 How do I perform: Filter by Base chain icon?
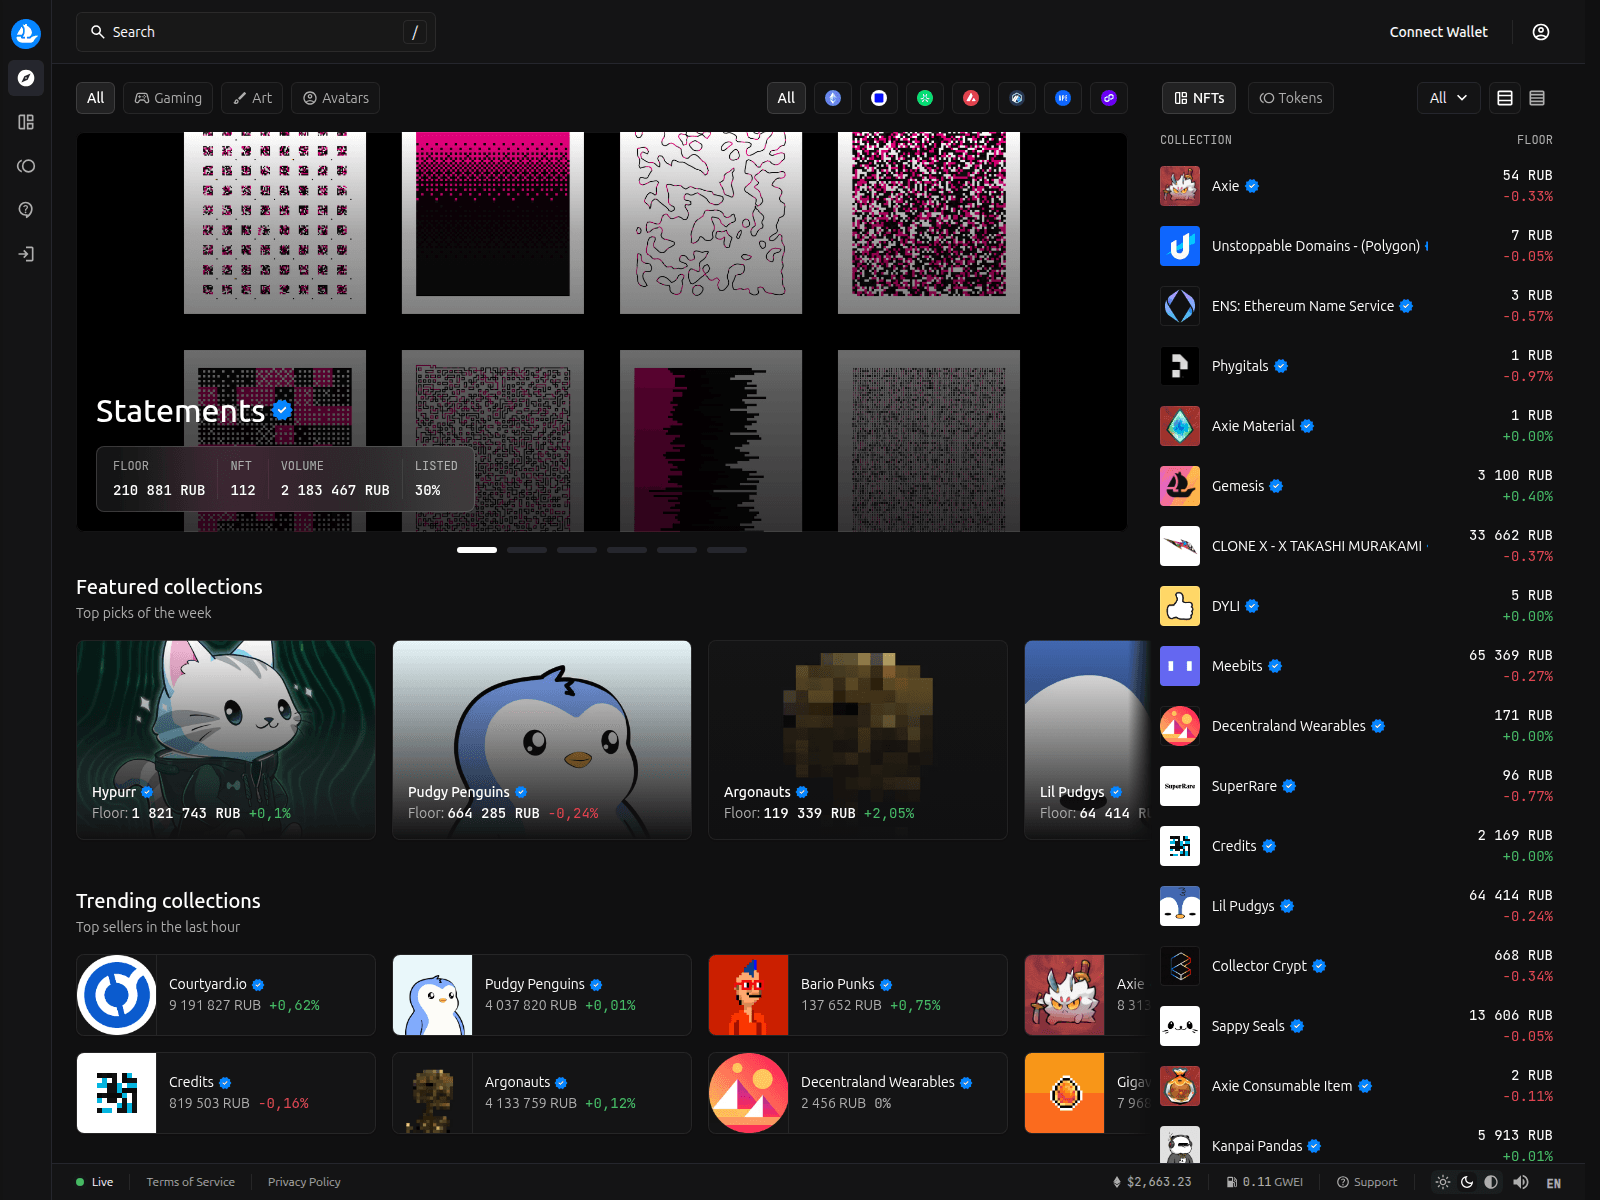[879, 98]
